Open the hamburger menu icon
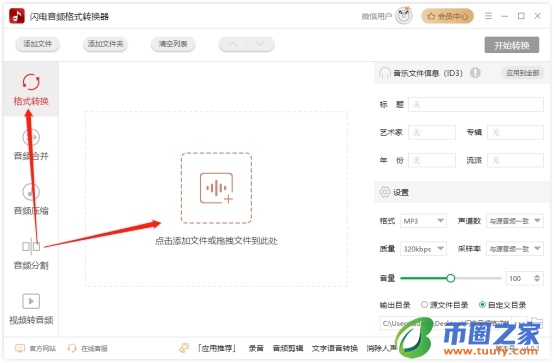Screen dimensions: 554x363 pyautogui.click(x=488, y=16)
